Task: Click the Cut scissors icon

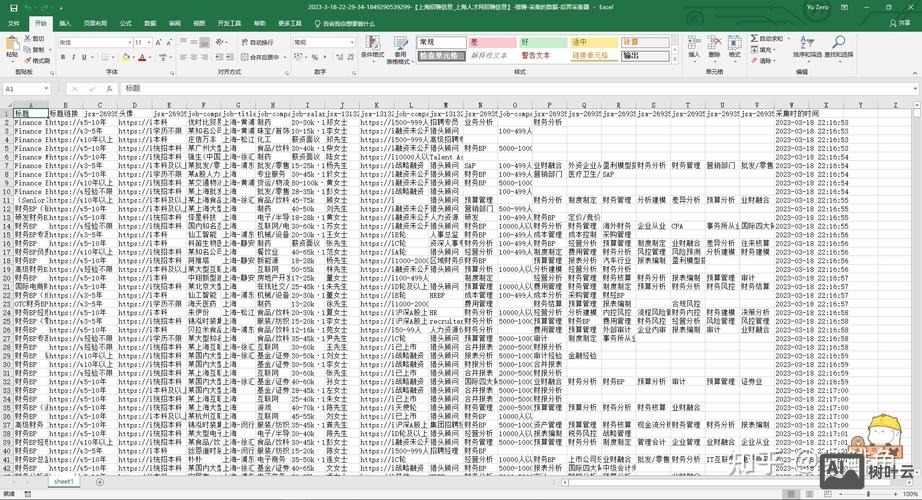Action: tap(28, 38)
